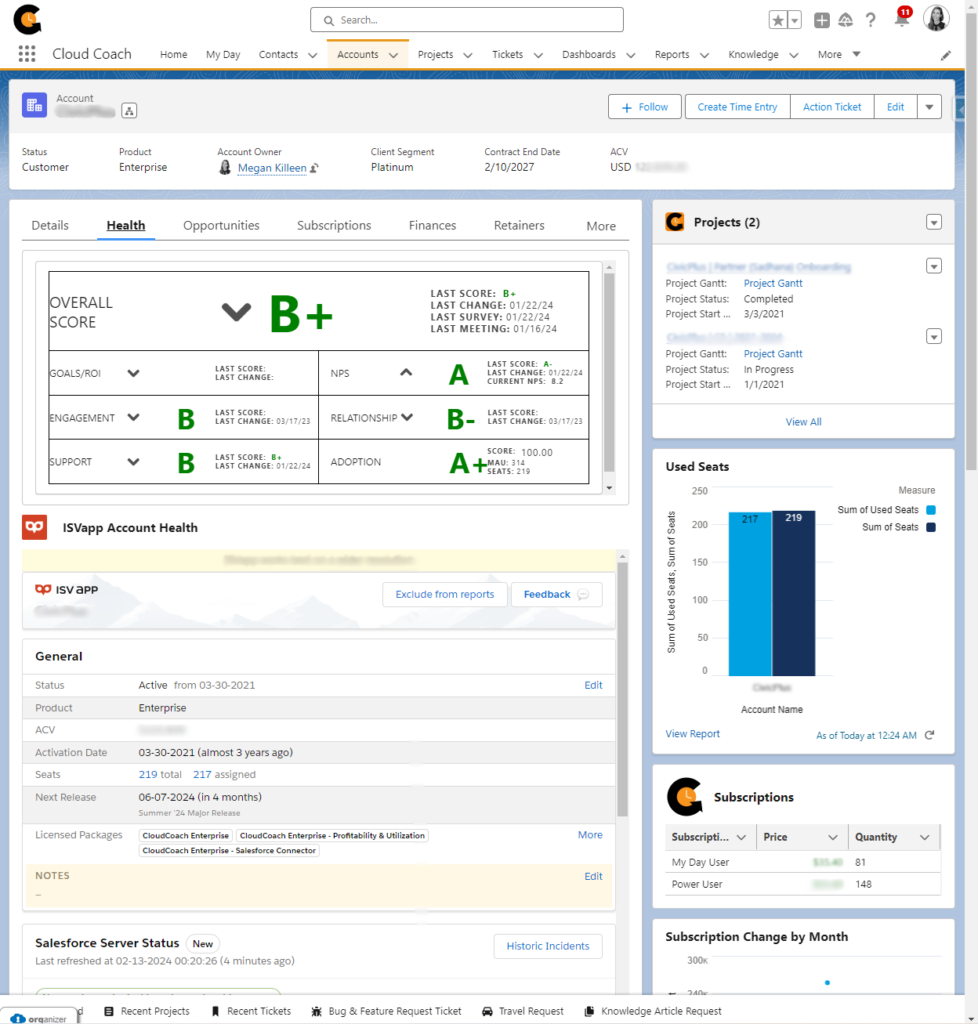Click the help question mark icon
The image size is (978, 1024).
[x=872, y=19]
